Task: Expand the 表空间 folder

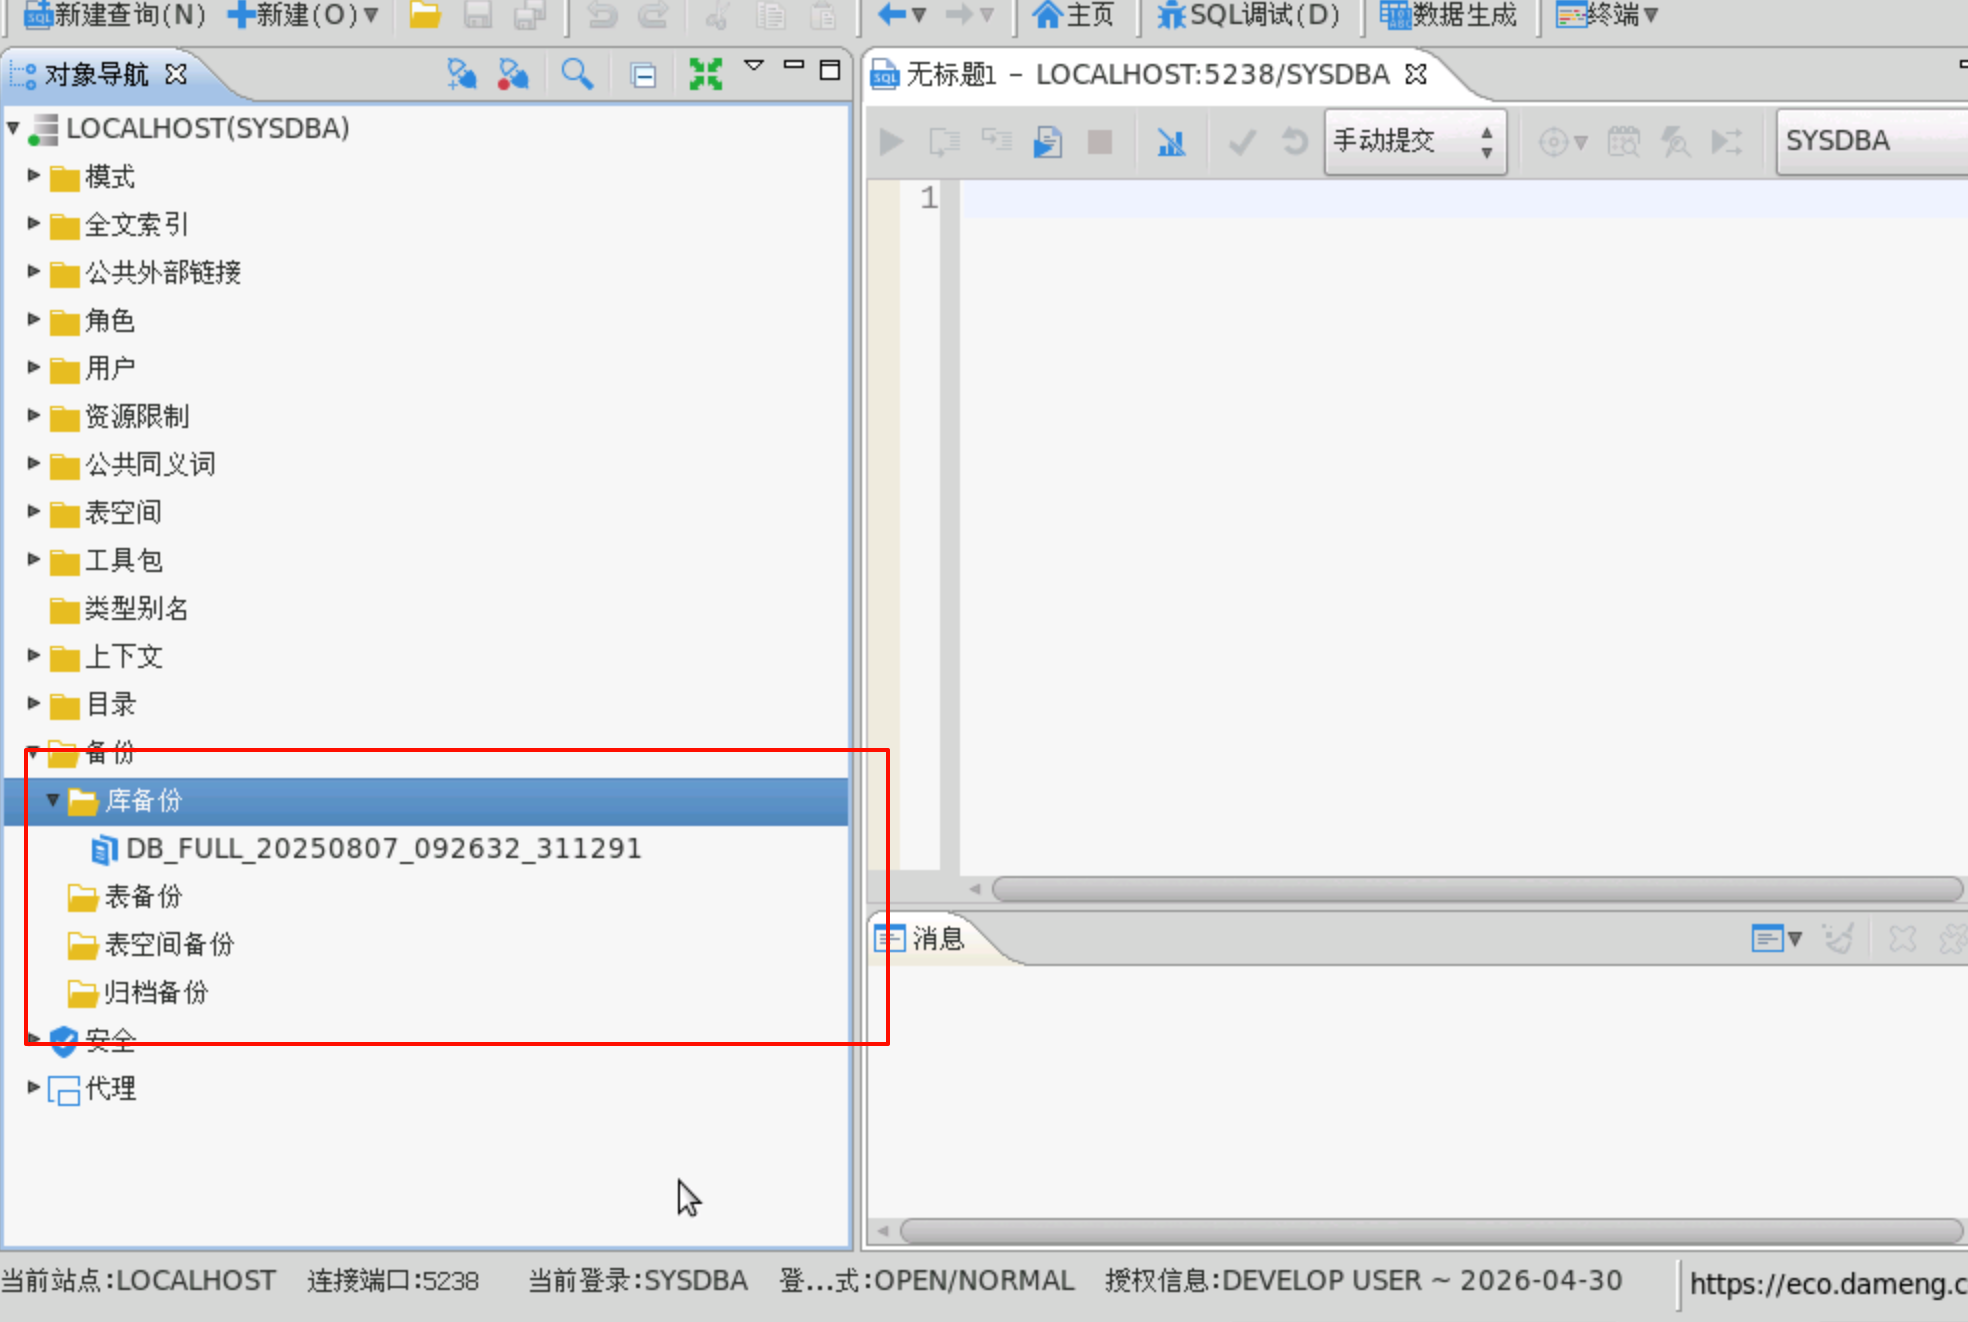Action: [x=33, y=511]
